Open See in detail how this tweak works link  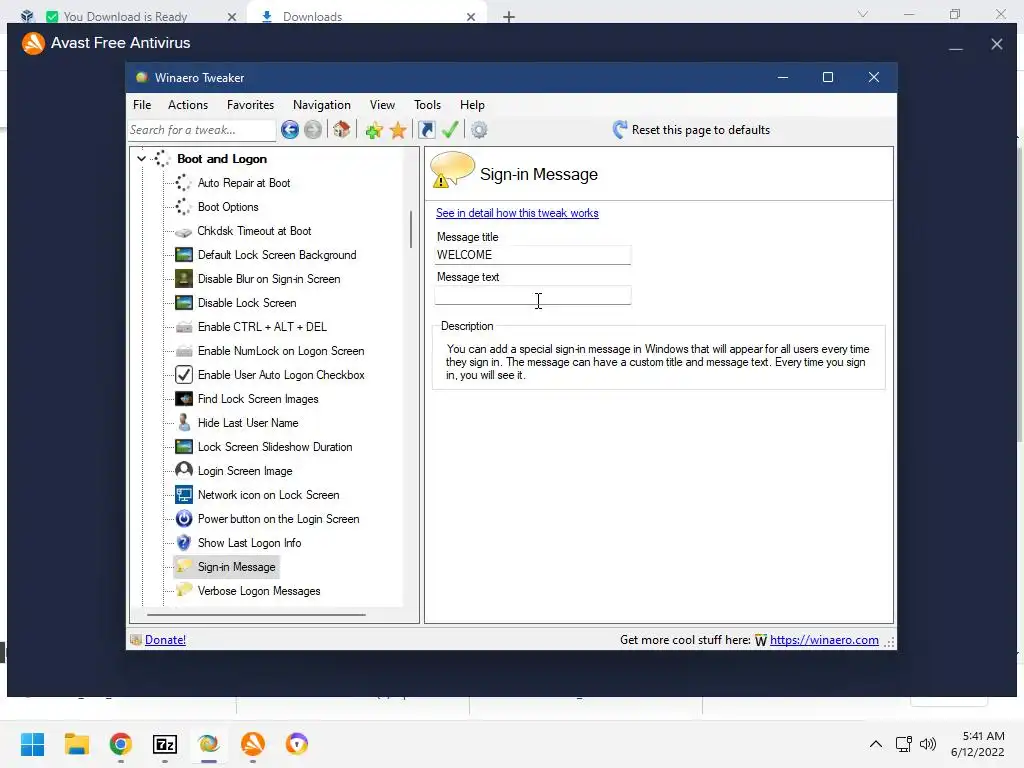pos(517,213)
